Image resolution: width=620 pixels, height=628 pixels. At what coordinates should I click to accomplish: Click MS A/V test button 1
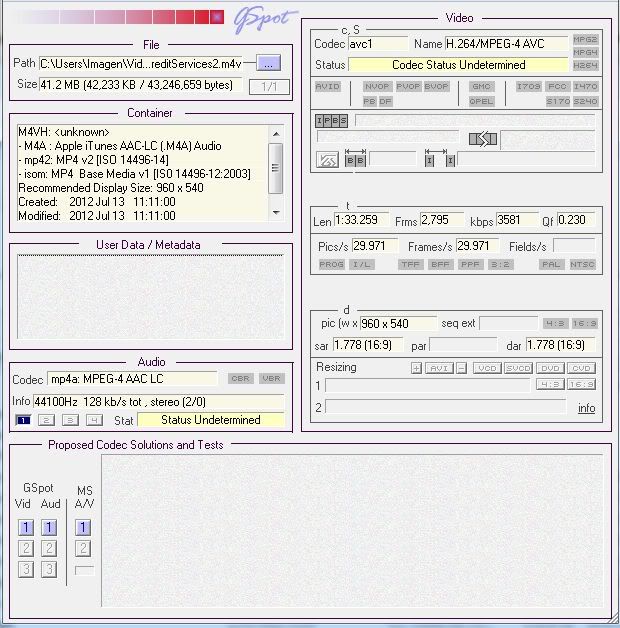coord(83,527)
